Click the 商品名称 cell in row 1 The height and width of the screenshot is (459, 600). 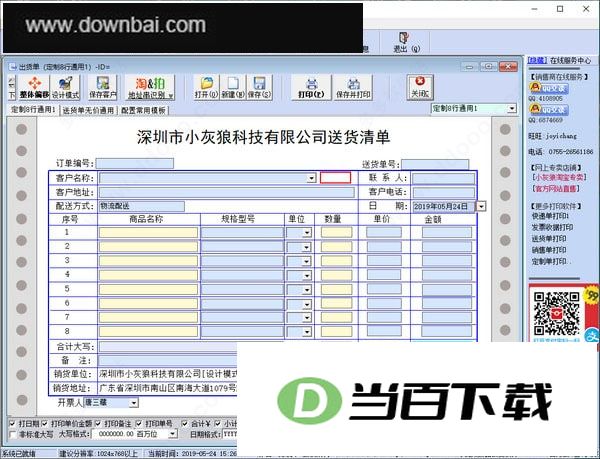tap(148, 233)
